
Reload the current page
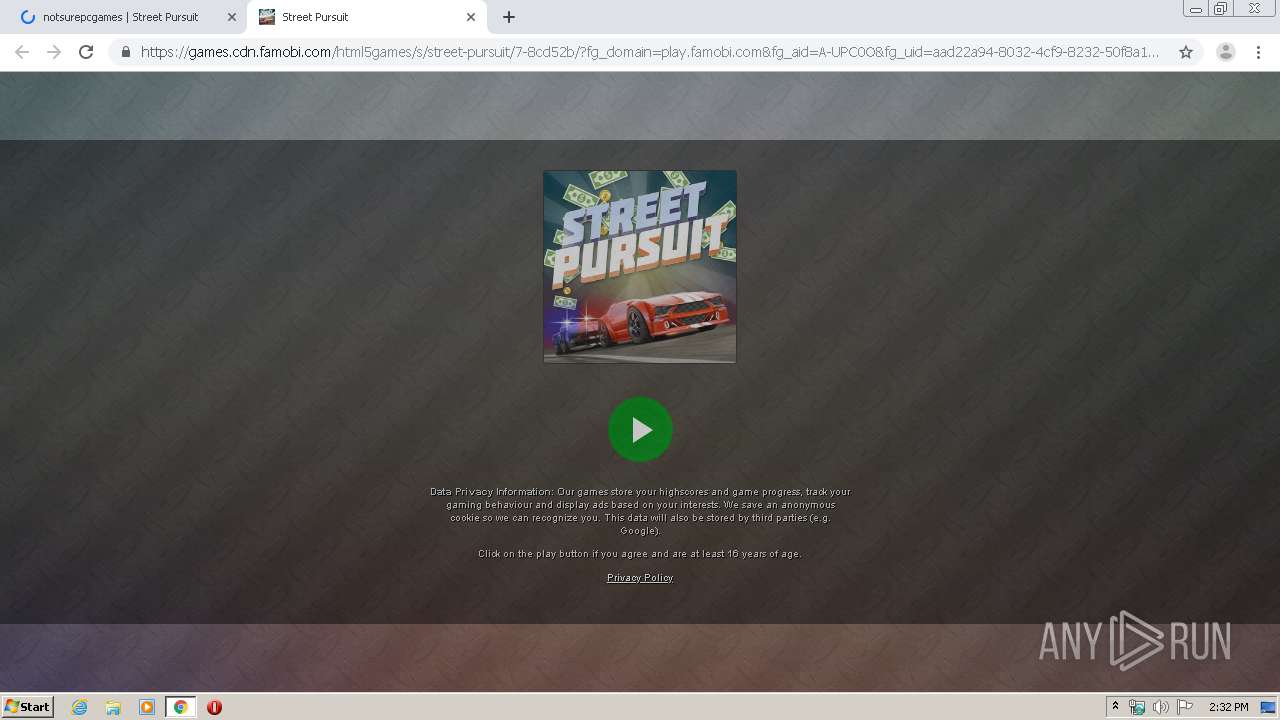pos(86,52)
